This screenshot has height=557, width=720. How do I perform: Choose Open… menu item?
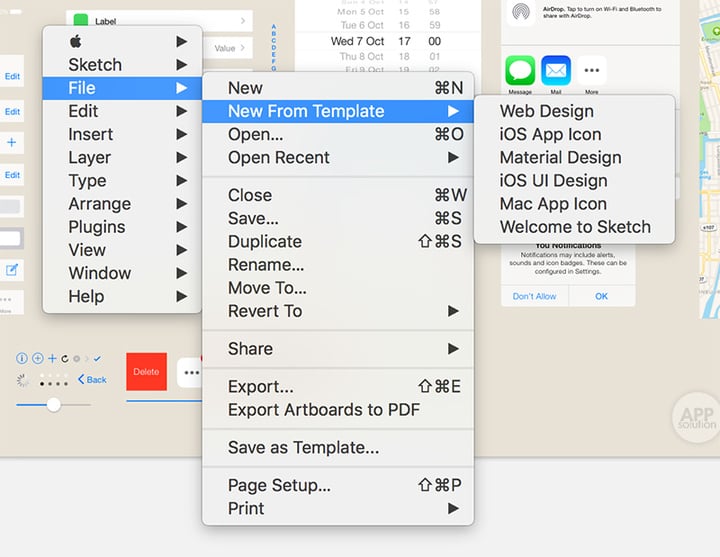(x=338, y=134)
